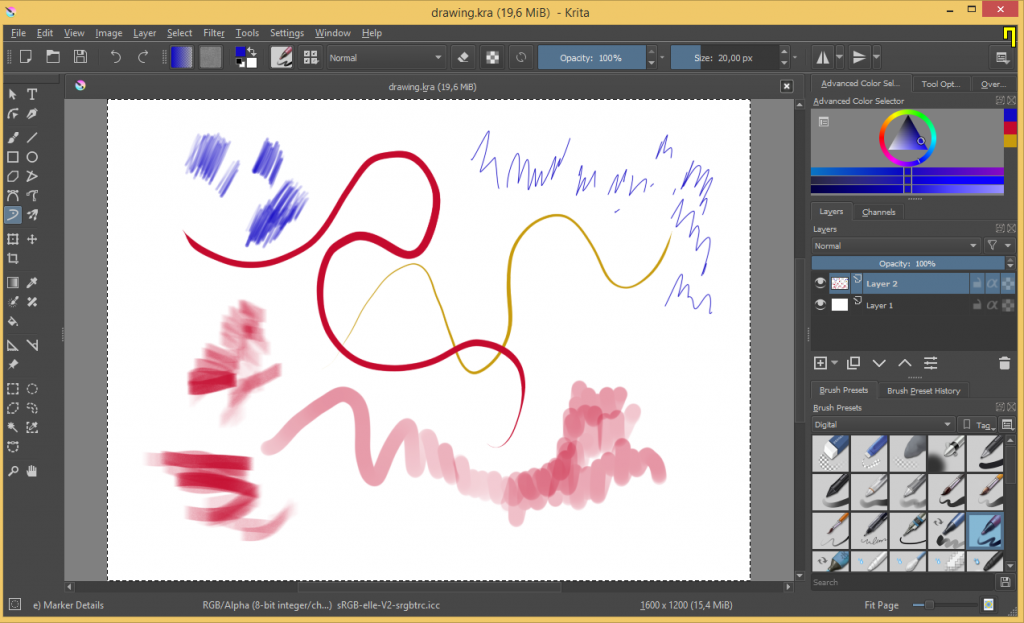Delete the selected layer with the trash icon
This screenshot has height=623, width=1024.
tap(1004, 364)
